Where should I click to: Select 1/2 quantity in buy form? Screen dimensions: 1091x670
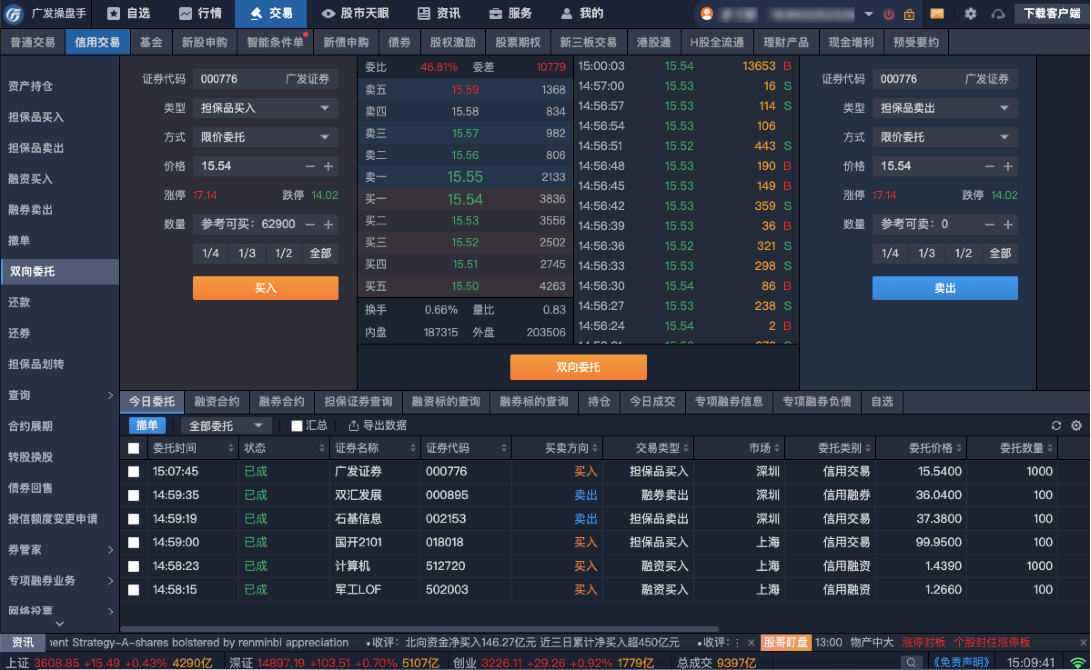pyautogui.click(x=284, y=253)
